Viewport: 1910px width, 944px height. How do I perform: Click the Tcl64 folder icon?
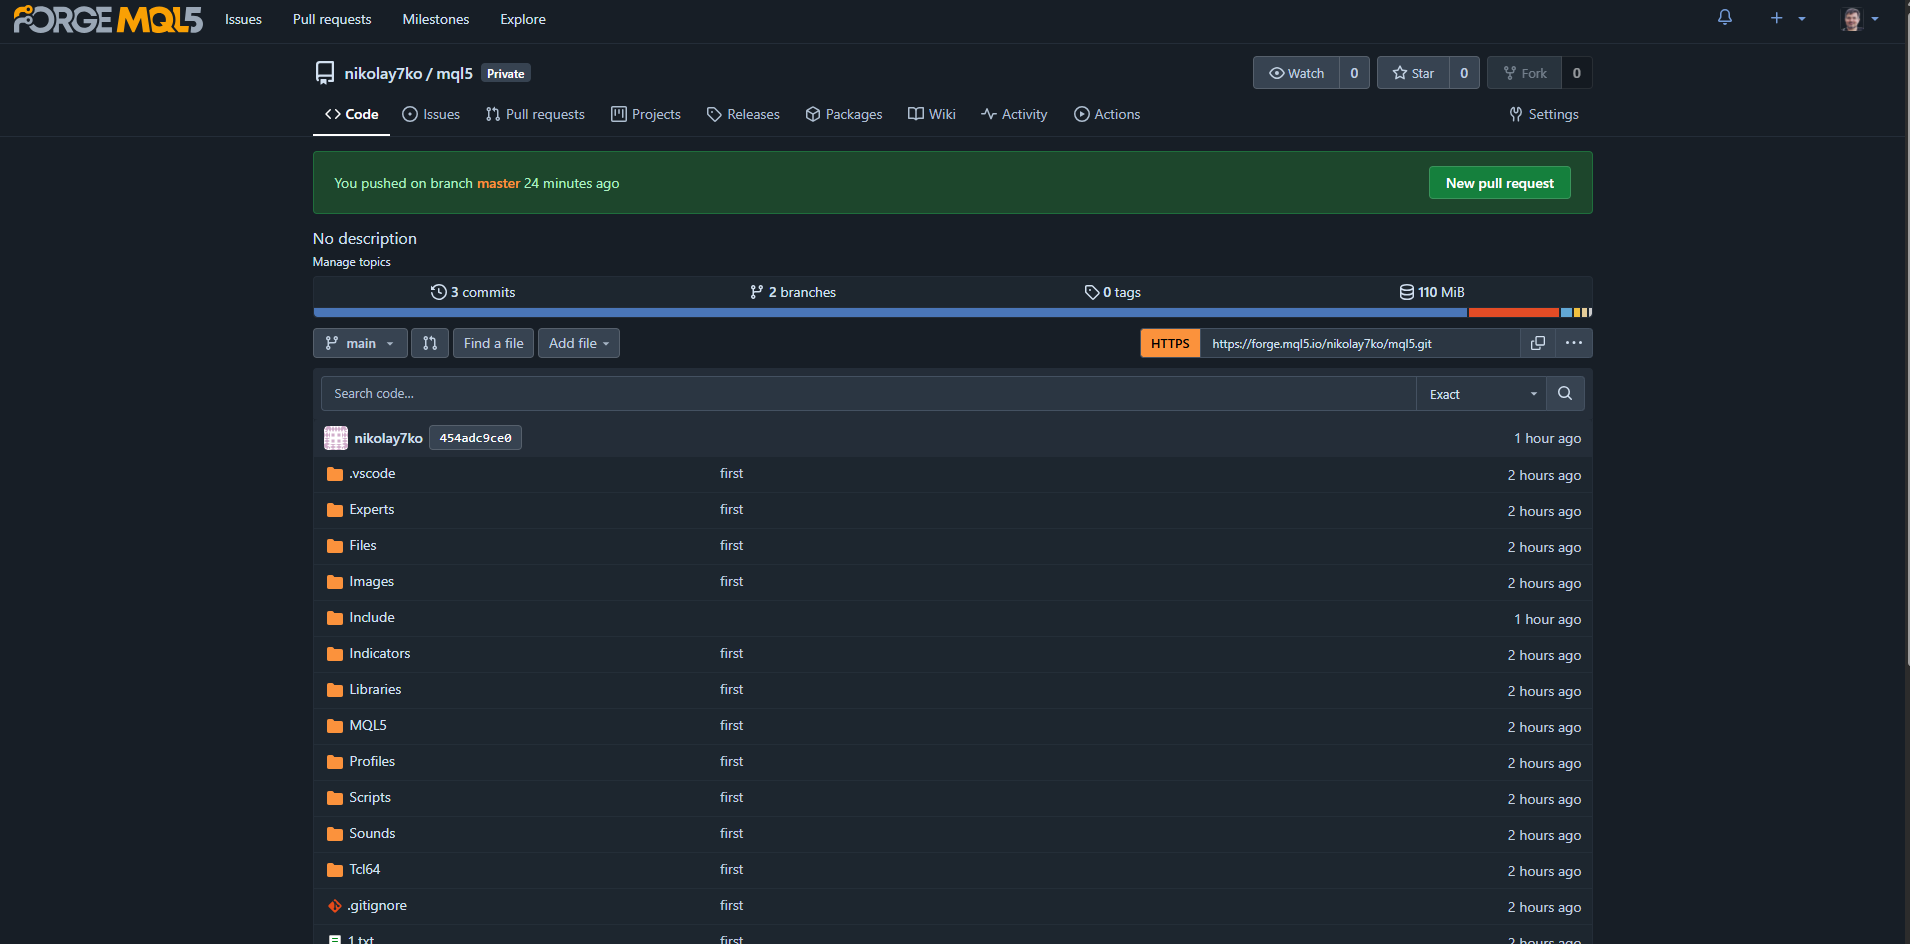click(335, 870)
